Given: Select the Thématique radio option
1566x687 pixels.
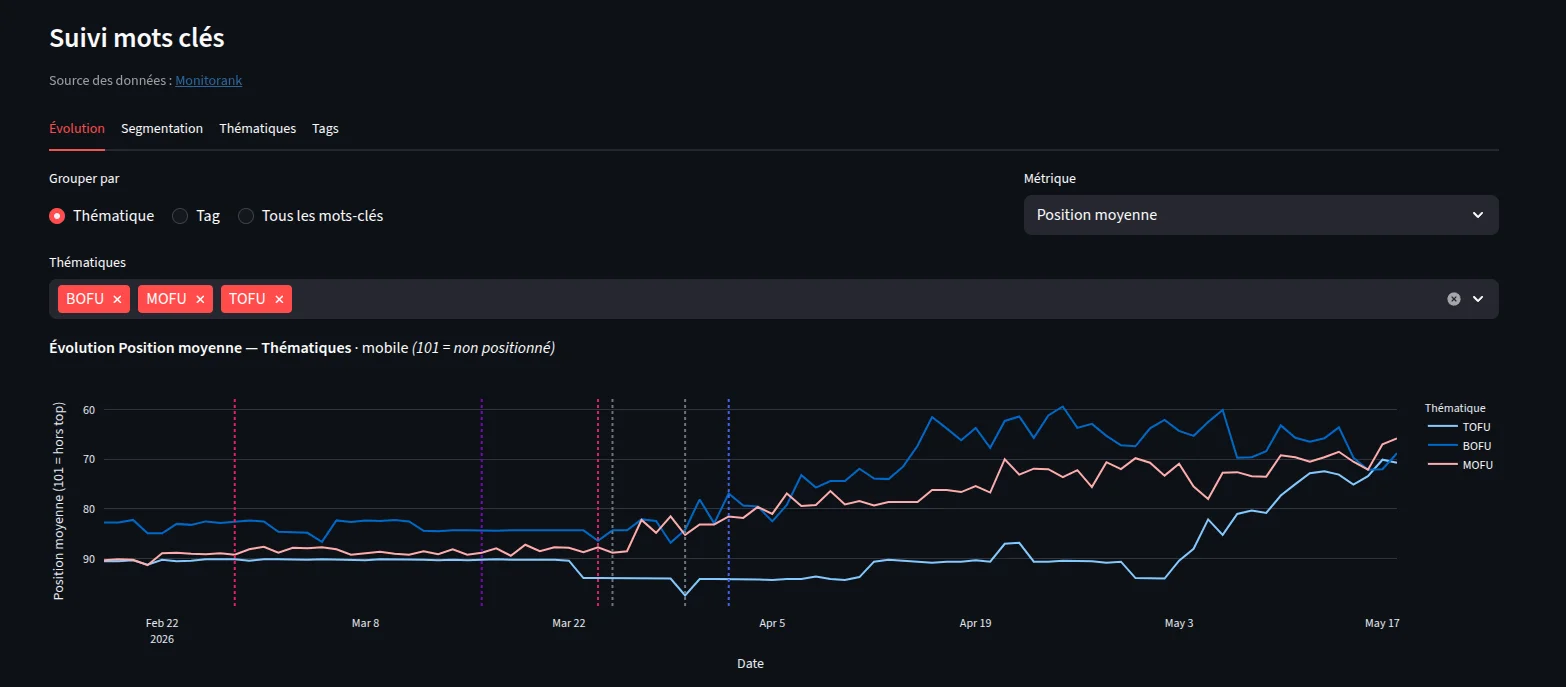Looking at the screenshot, I should pos(102,216).
